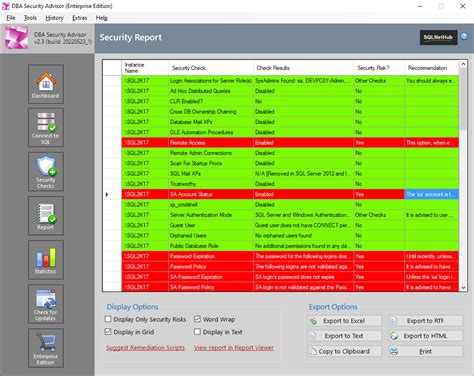This screenshot has height=376, width=474.
Task: Select the Trustworthy cell
Action: tap(211, 184)
